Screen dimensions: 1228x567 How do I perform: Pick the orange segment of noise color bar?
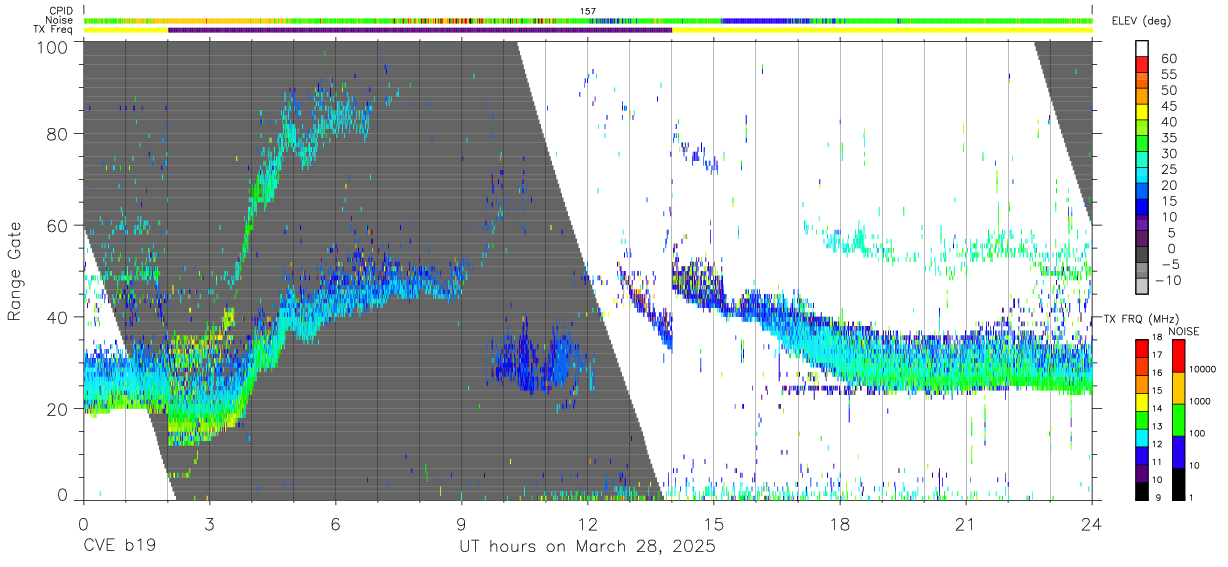pos(1178,388)
